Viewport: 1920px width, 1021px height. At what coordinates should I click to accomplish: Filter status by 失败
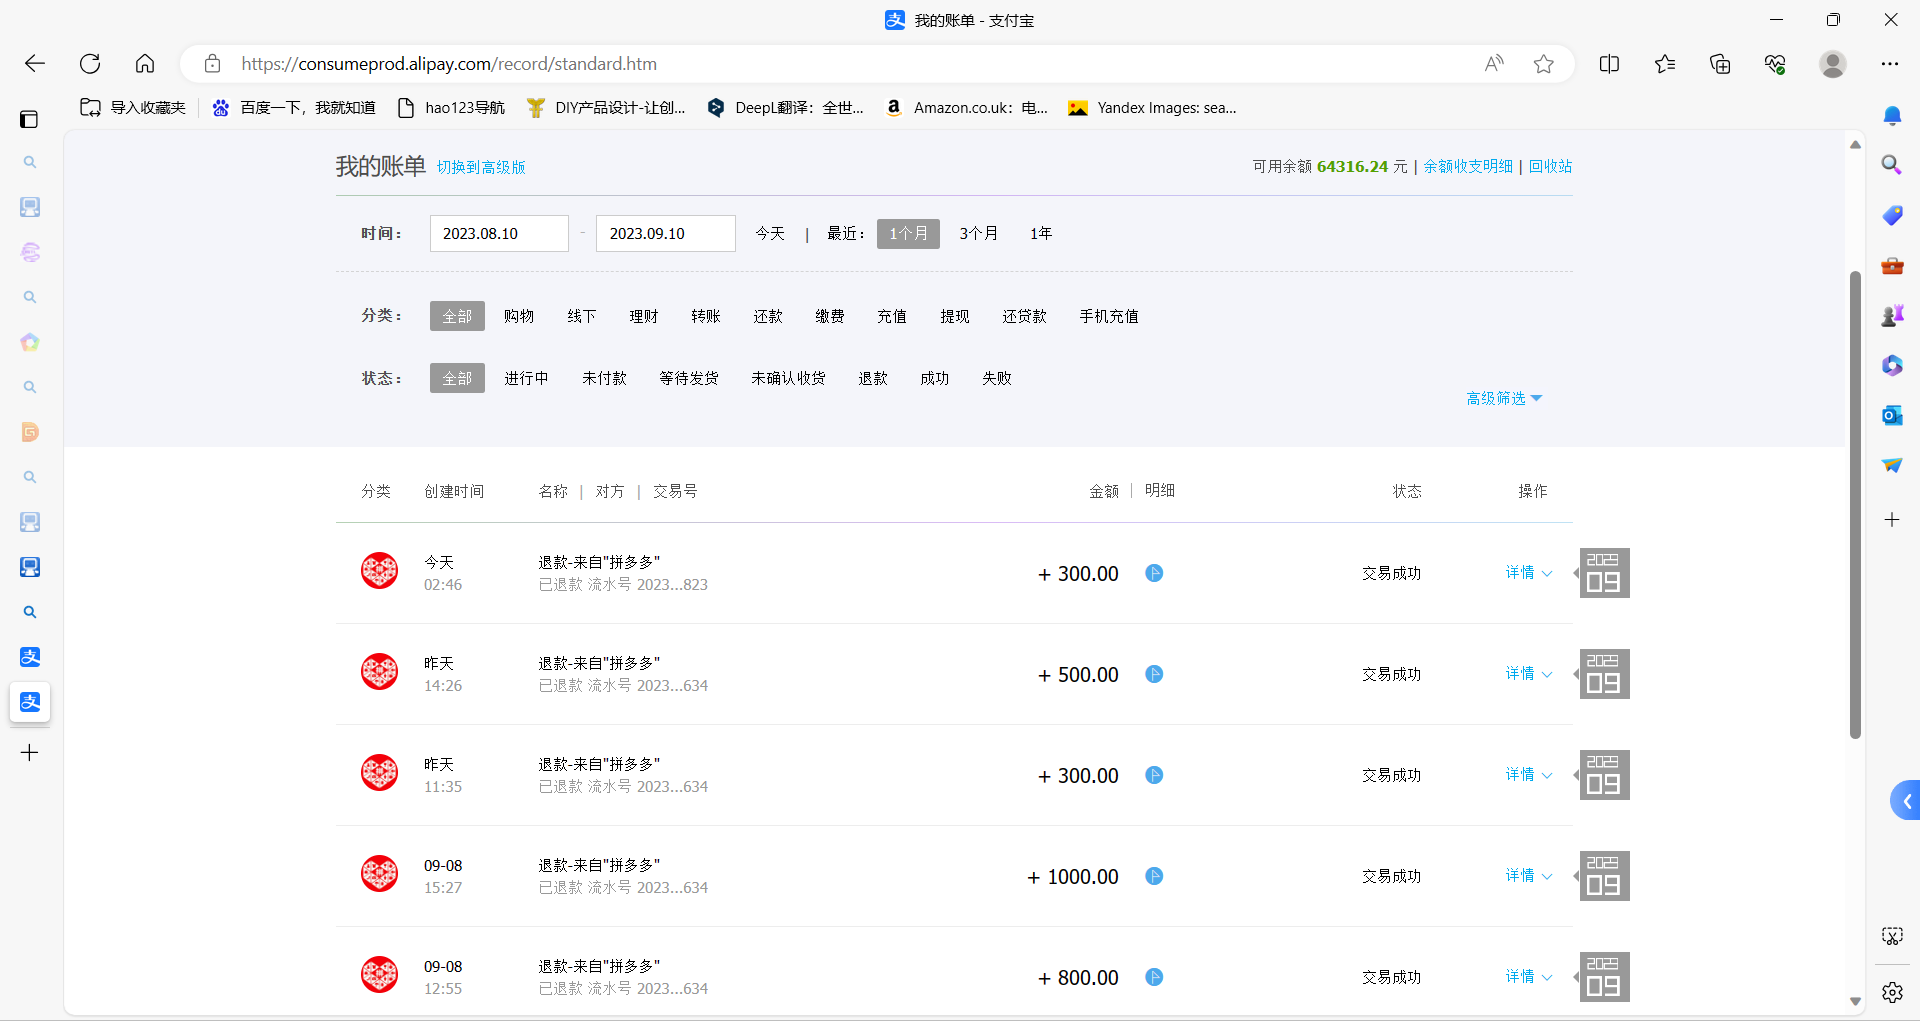(x=997, y=378)
